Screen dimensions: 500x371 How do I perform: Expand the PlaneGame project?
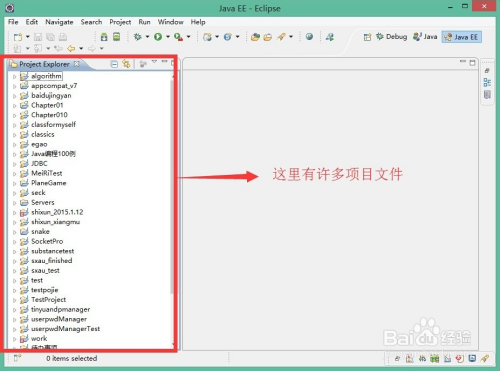pos(14,183)
